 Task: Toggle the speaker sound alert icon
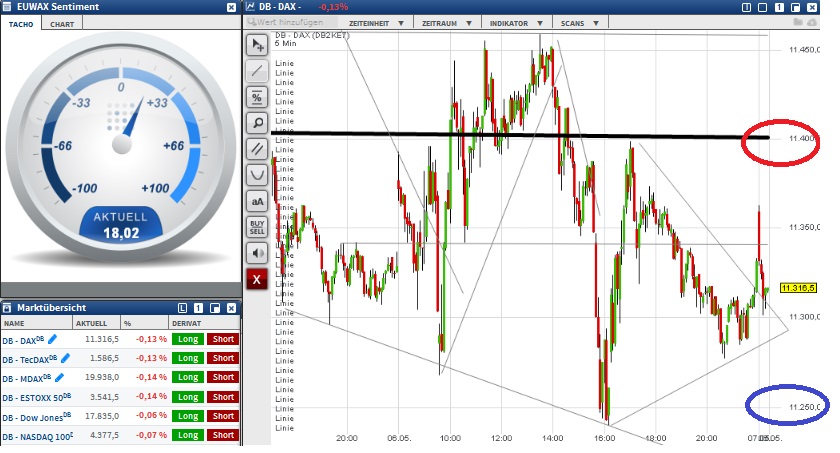pos(257,253)
